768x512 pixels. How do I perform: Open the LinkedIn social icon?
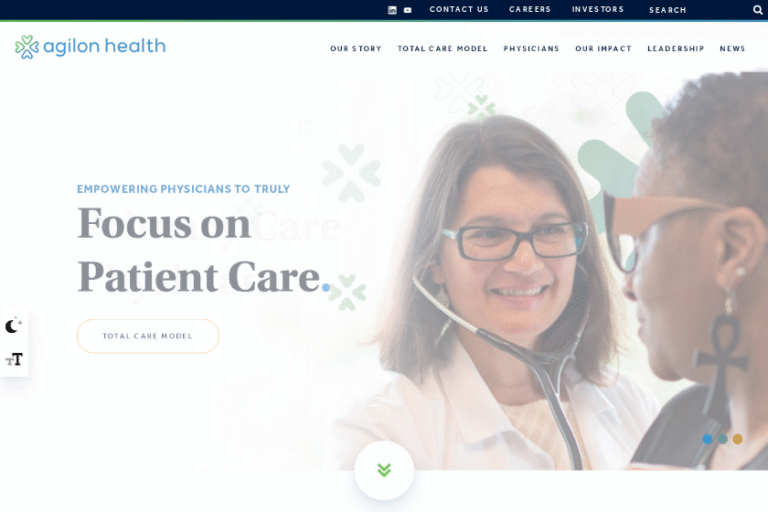click(x=392, y=10)
